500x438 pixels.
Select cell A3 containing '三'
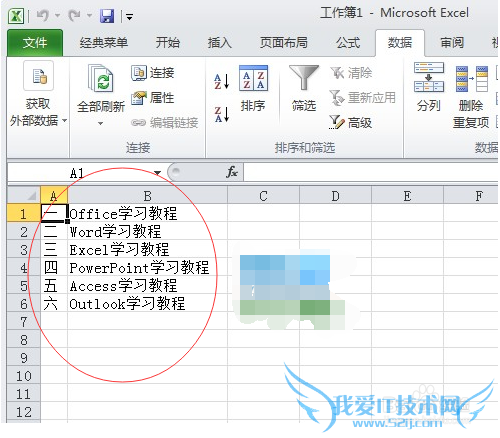[54, 249]
